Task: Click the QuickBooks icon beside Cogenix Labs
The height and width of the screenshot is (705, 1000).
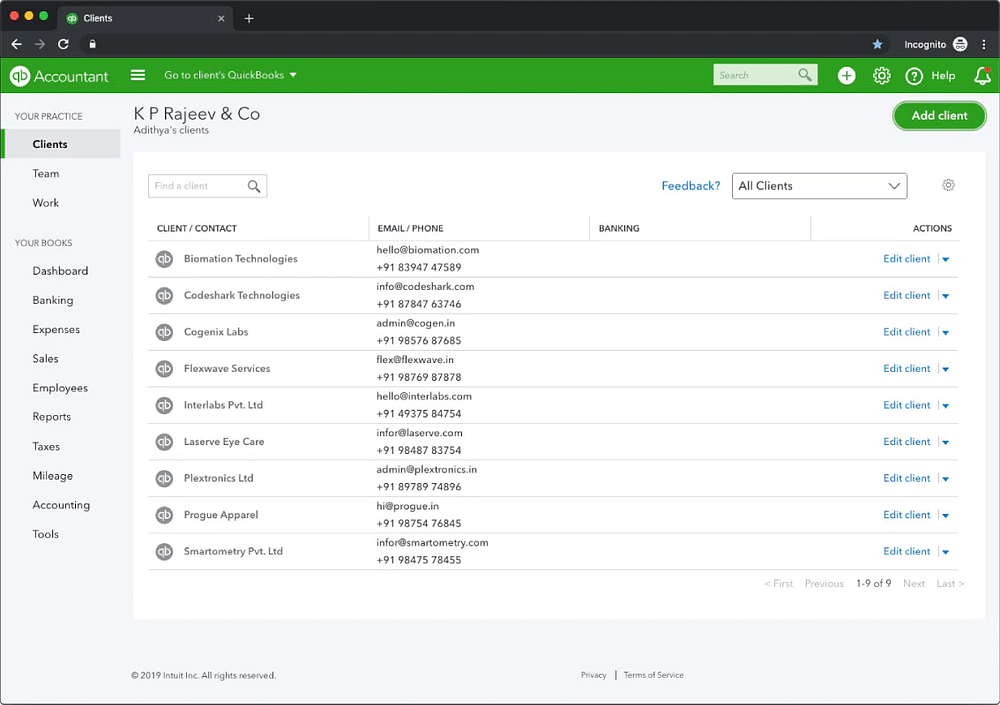Action: pos(165,332)
